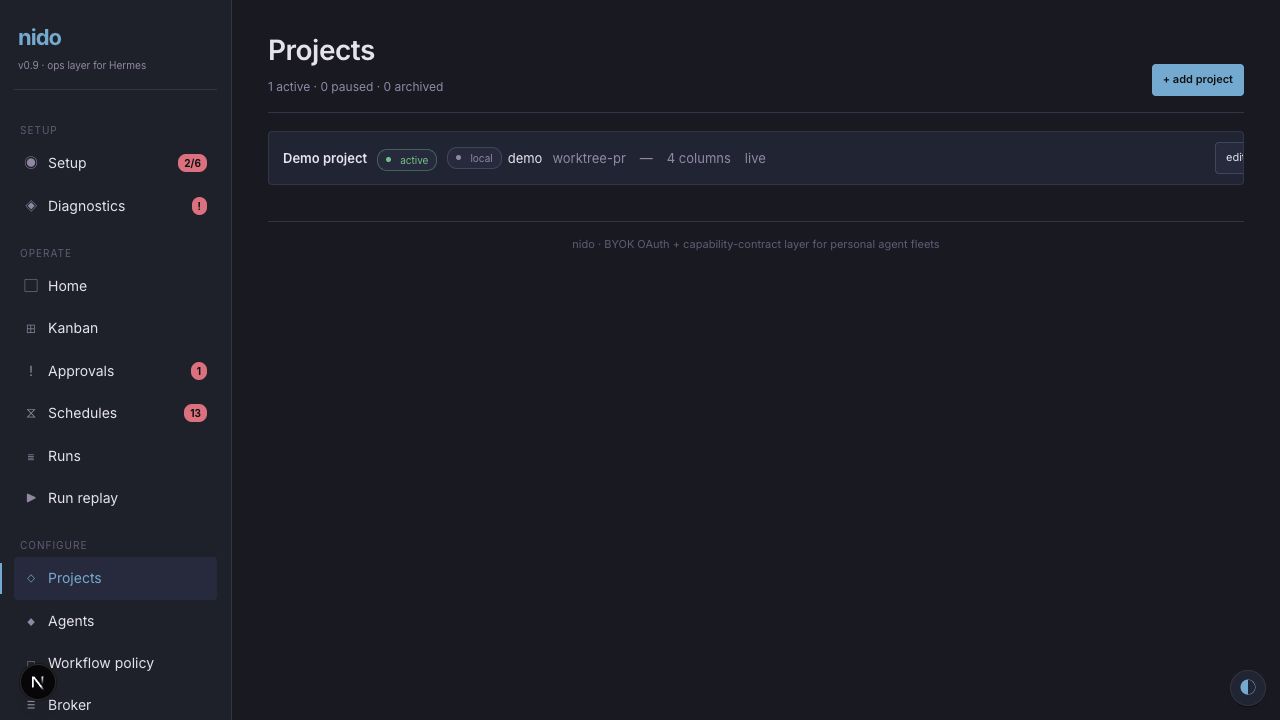Viewport: 1280px width, 720px height.
Task: Click the Schedules count badge 13
Action: 195,413
